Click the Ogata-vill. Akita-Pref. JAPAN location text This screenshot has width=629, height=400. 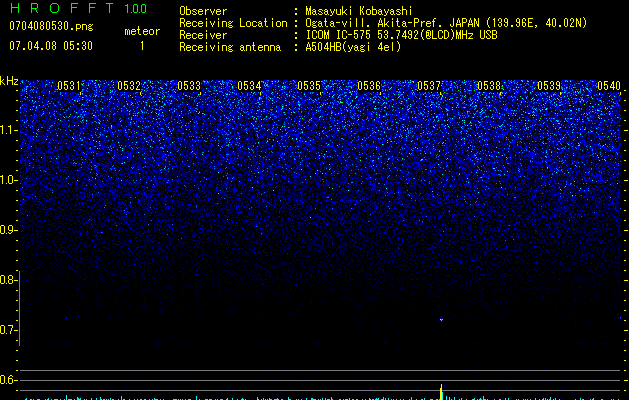tap(446, 23)
